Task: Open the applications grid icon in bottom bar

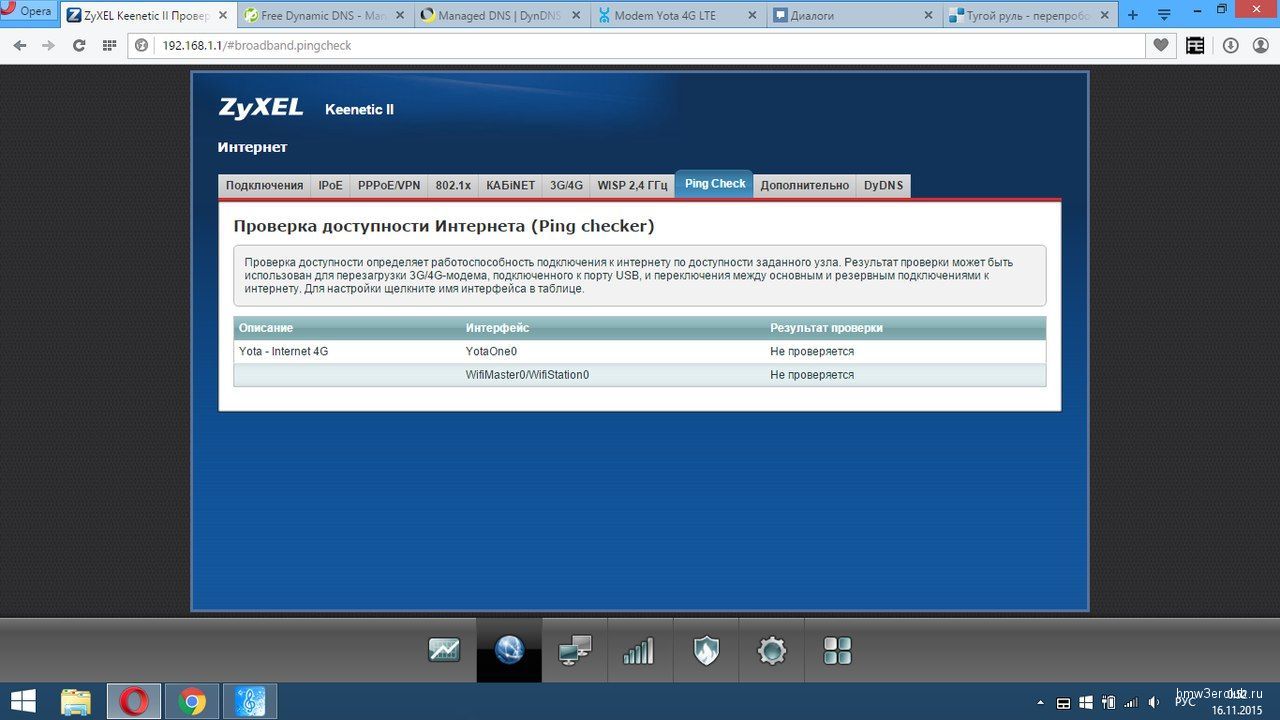Action: [x=837, y=651]
